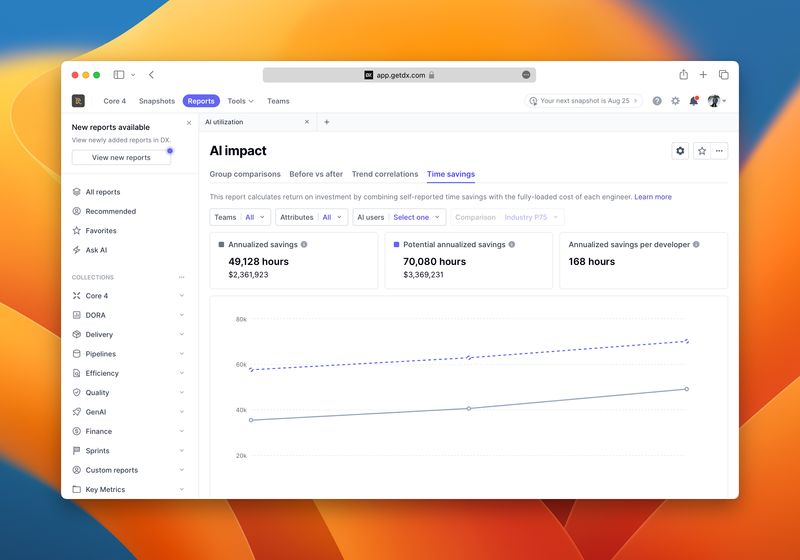The image size is (800, 560).
Task: Follow the Learn more link
Action: (x=653, y=197)
